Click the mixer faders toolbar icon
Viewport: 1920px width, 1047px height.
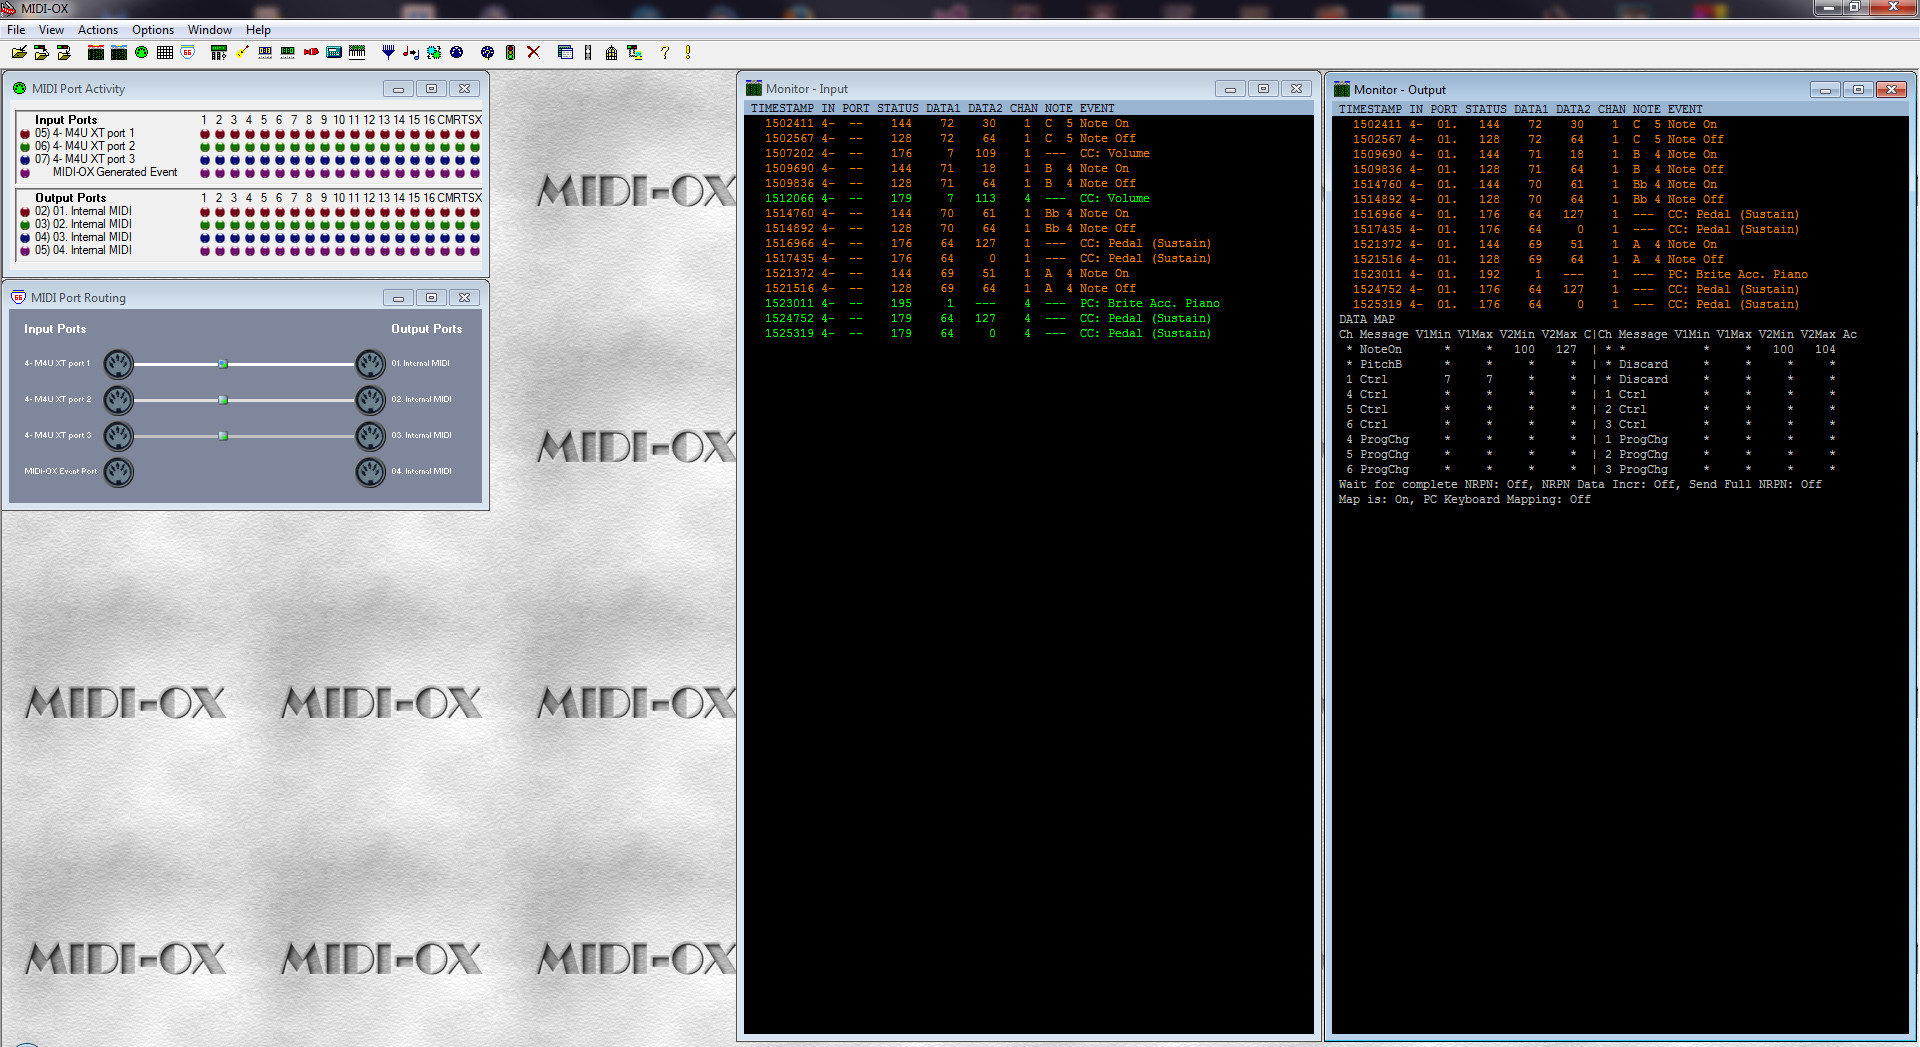tap(219, 52)
